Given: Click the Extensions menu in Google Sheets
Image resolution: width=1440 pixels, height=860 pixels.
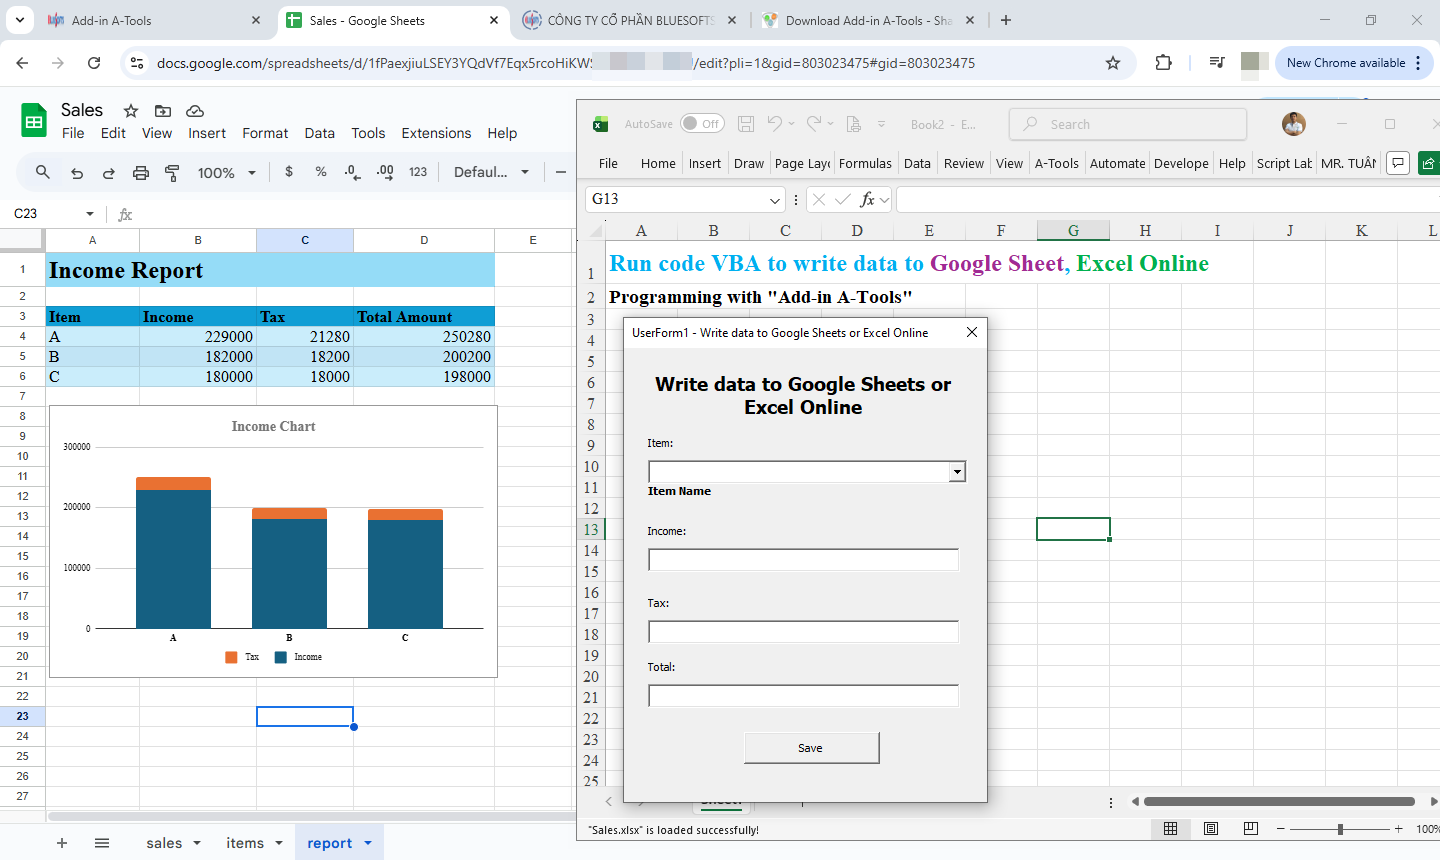Looking at the screenshot, I should point(436,132).
